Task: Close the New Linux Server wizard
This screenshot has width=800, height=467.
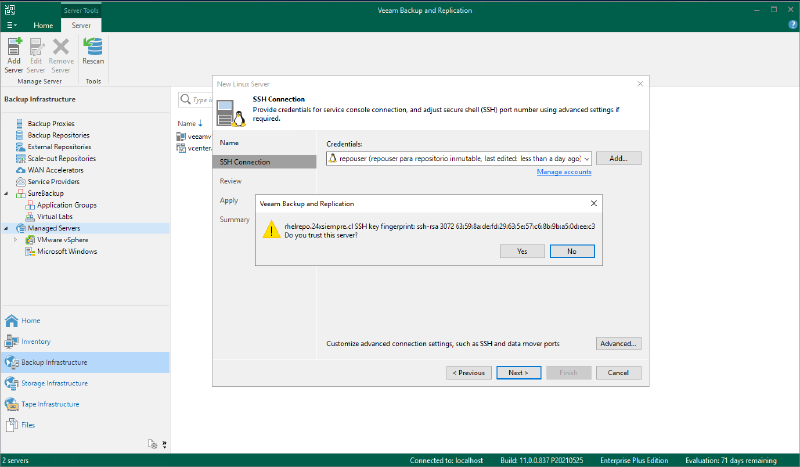Action: coord(640,84)
